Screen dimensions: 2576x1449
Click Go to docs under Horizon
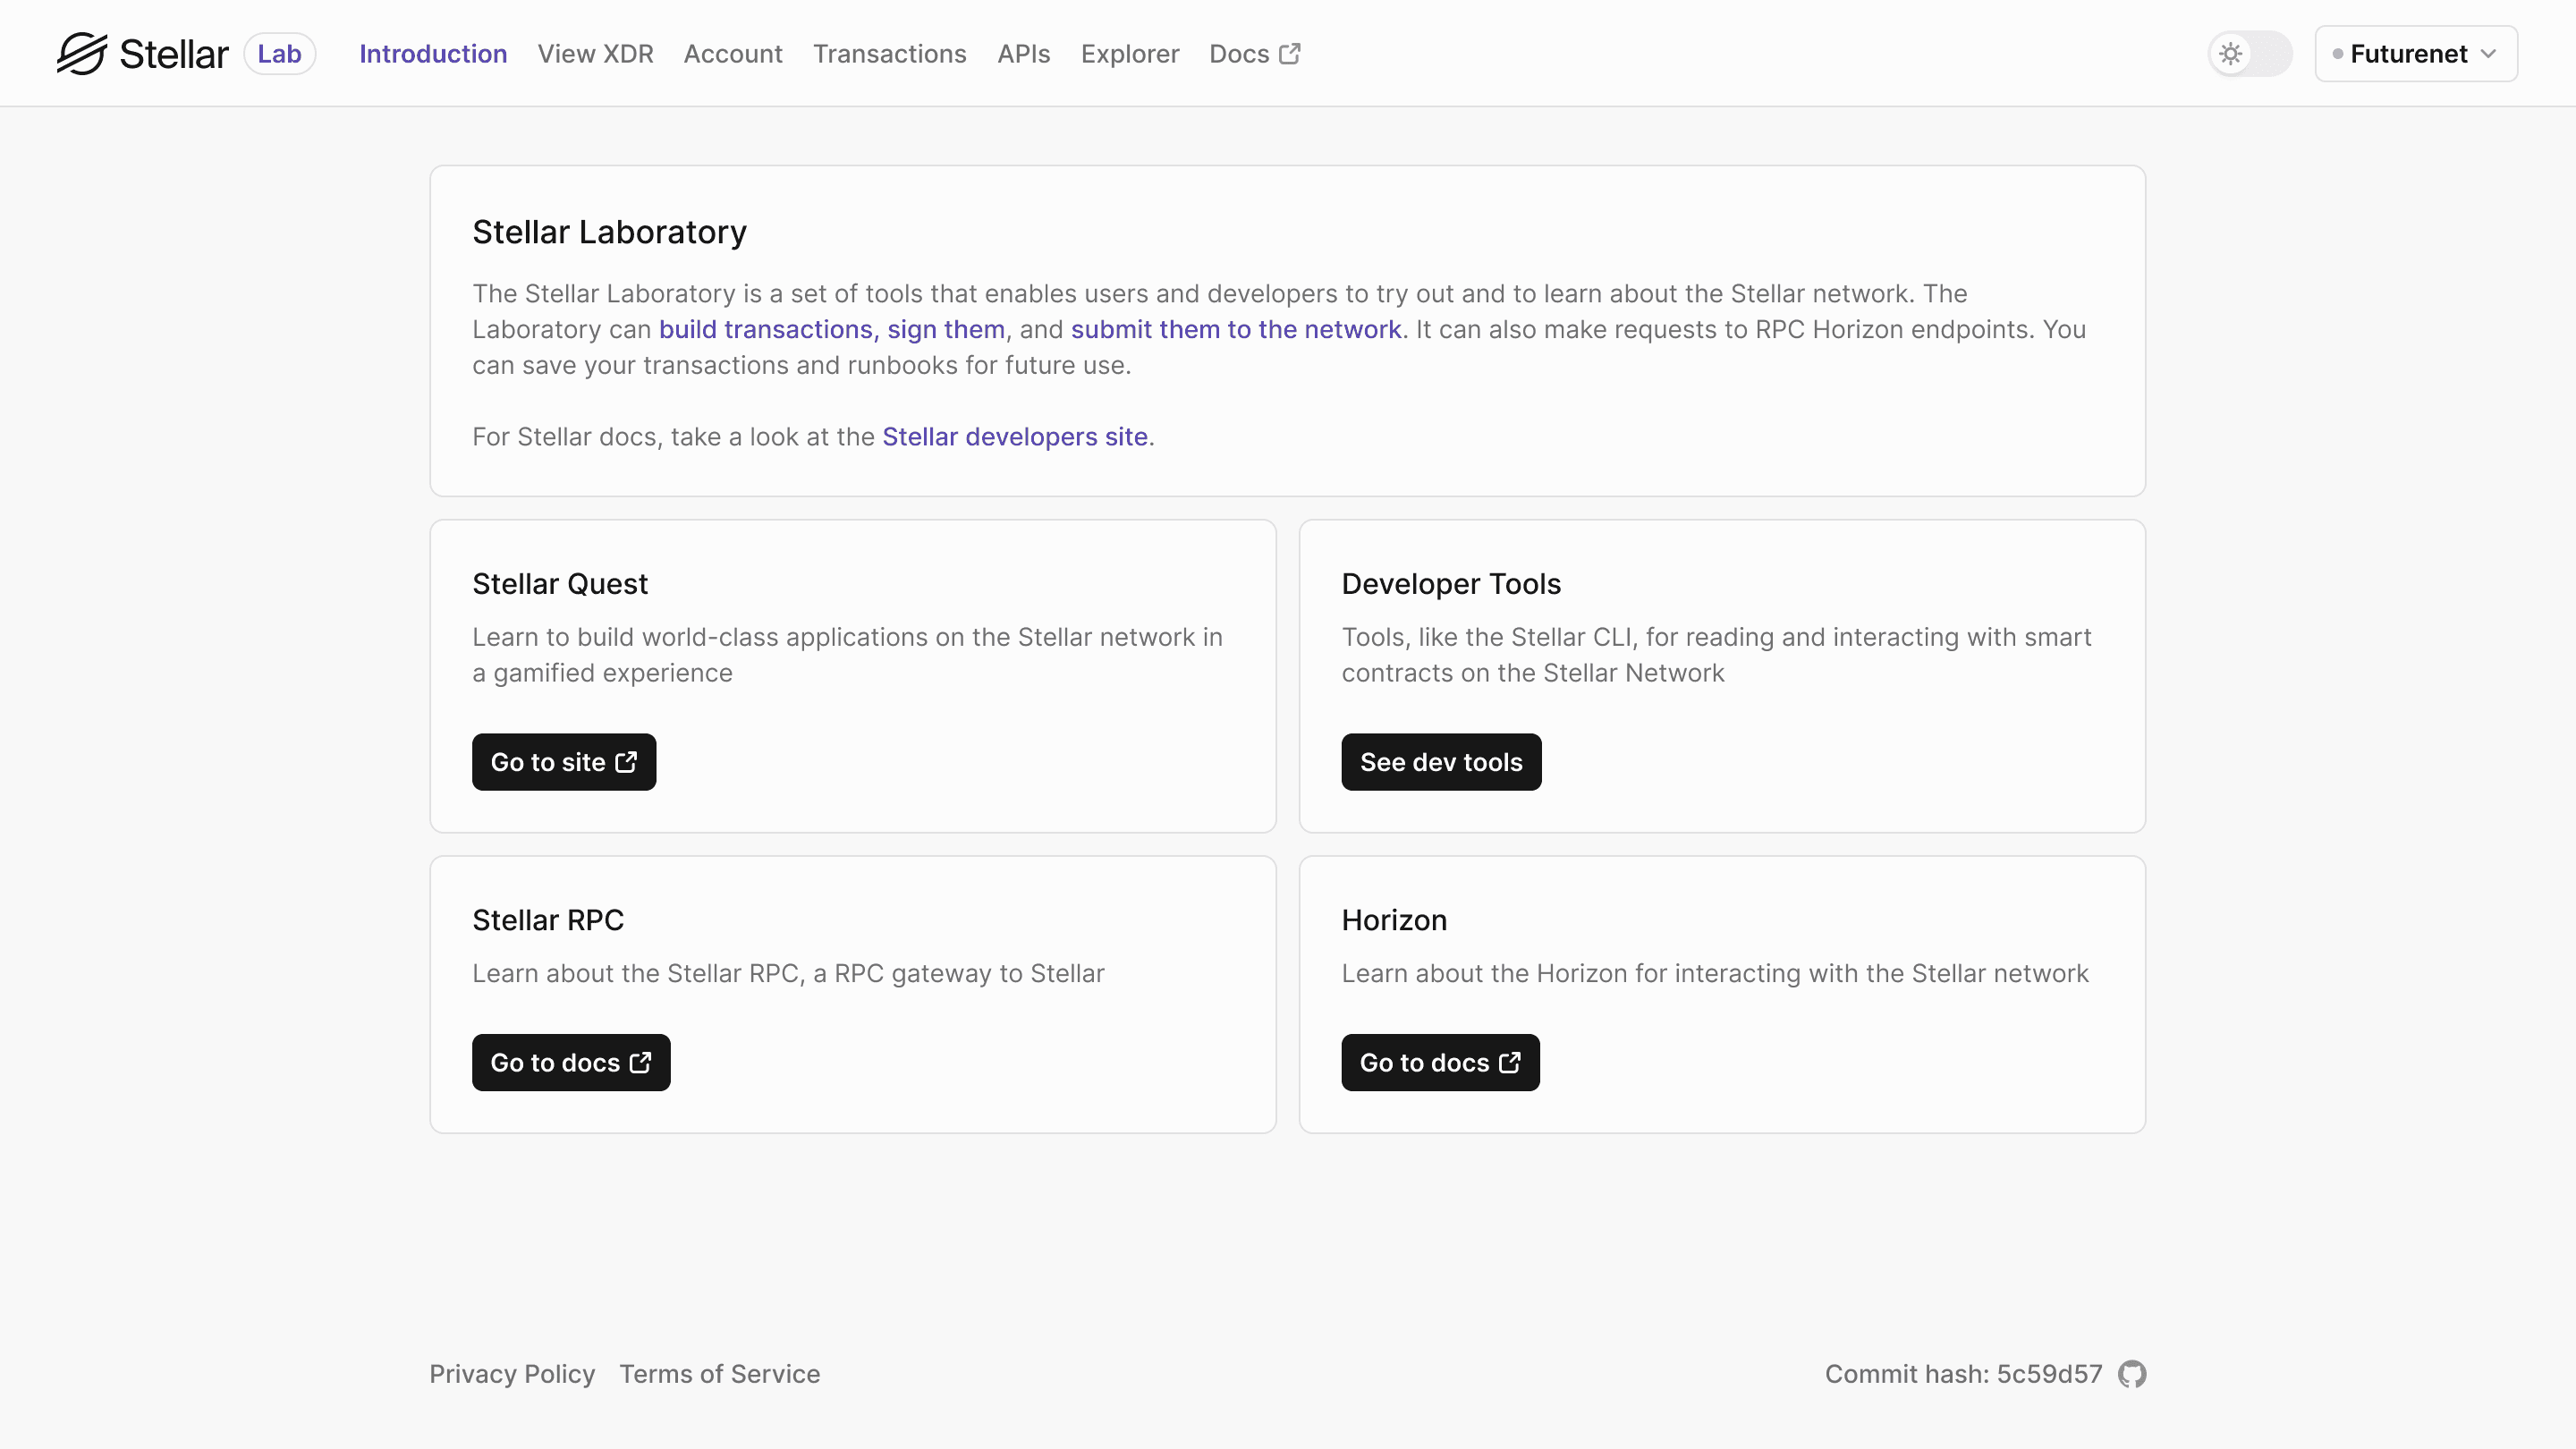point(1440,1063)
